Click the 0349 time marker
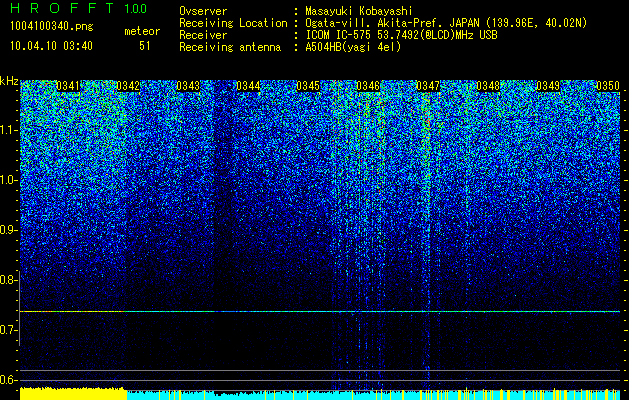 coord(548,86)
